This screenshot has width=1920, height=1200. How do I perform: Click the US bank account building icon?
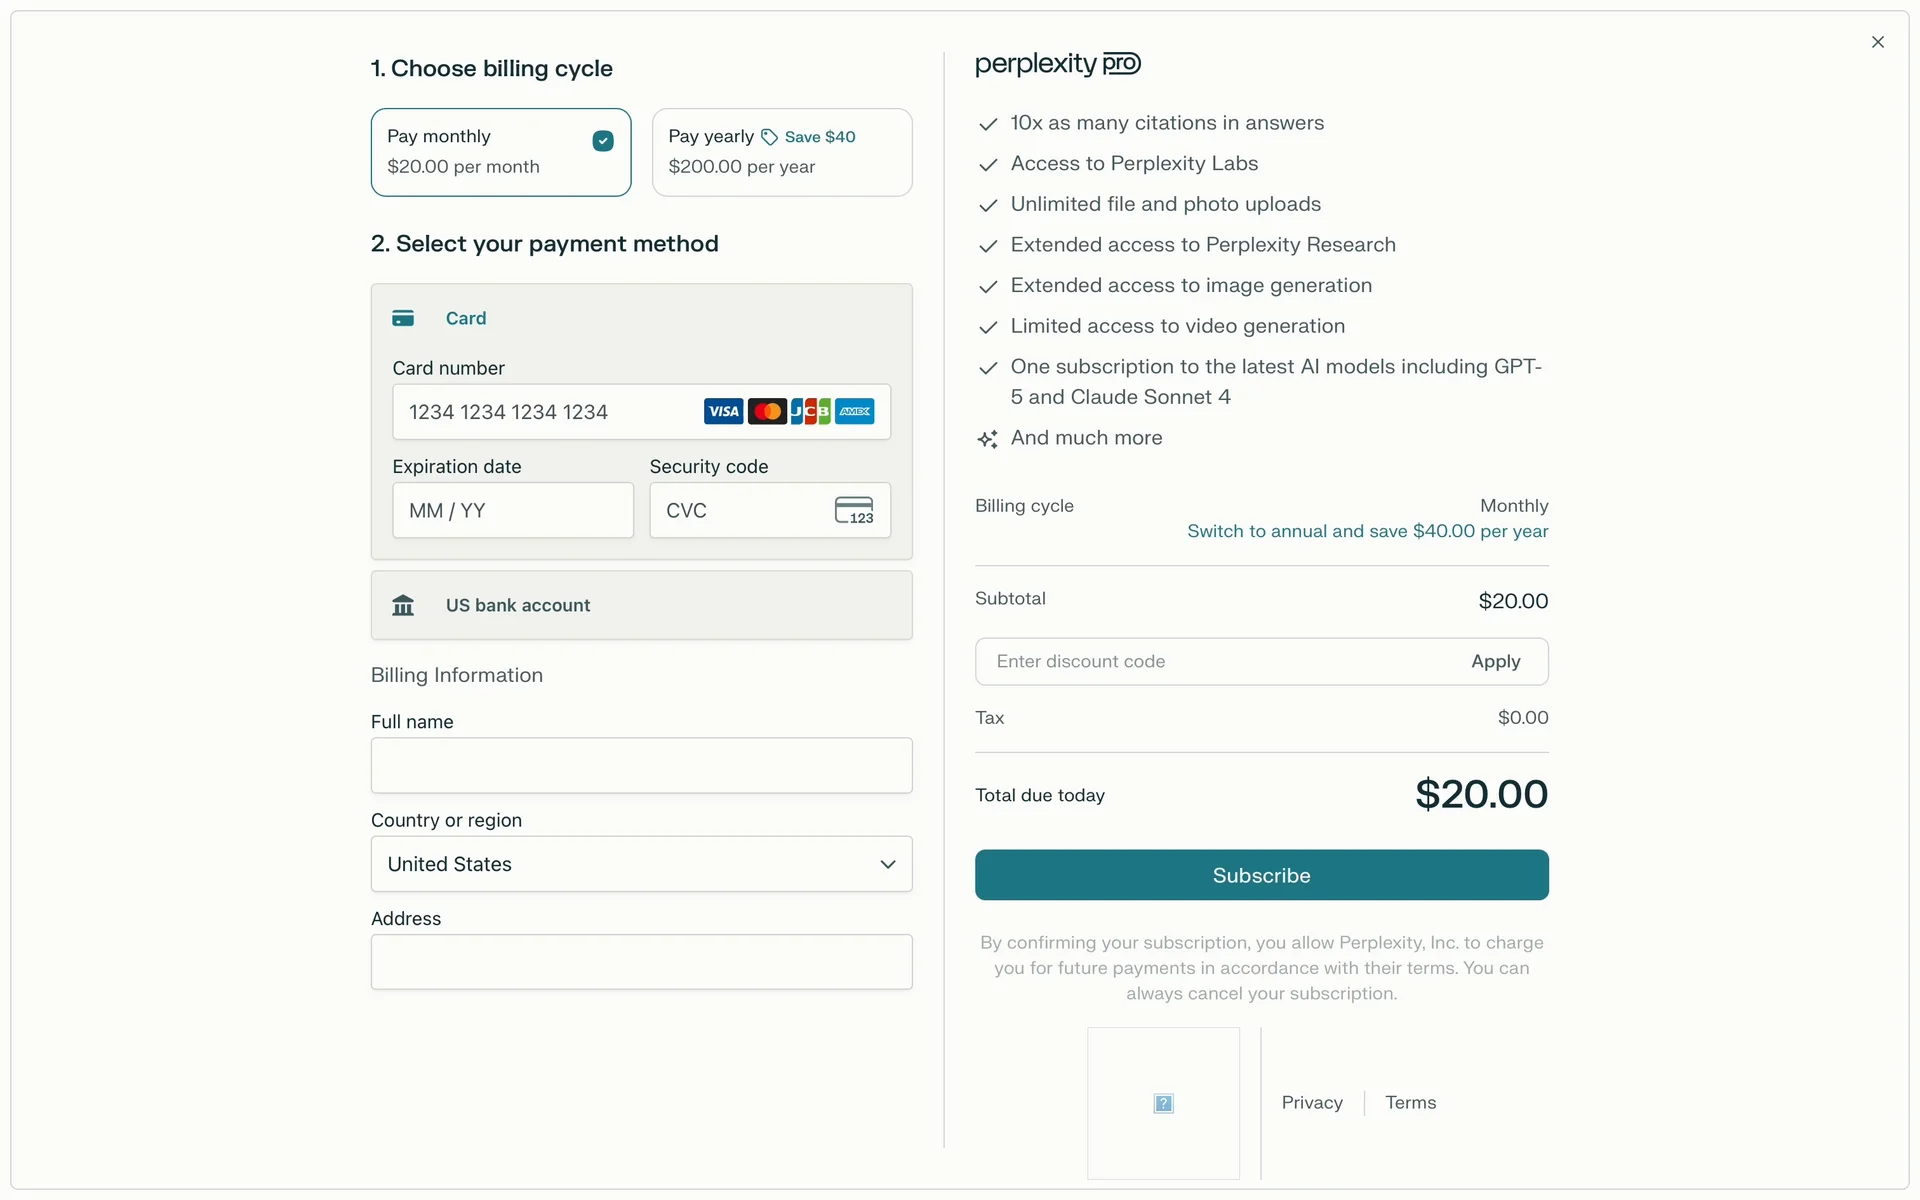pyautogui.click(x=403, y=605)
